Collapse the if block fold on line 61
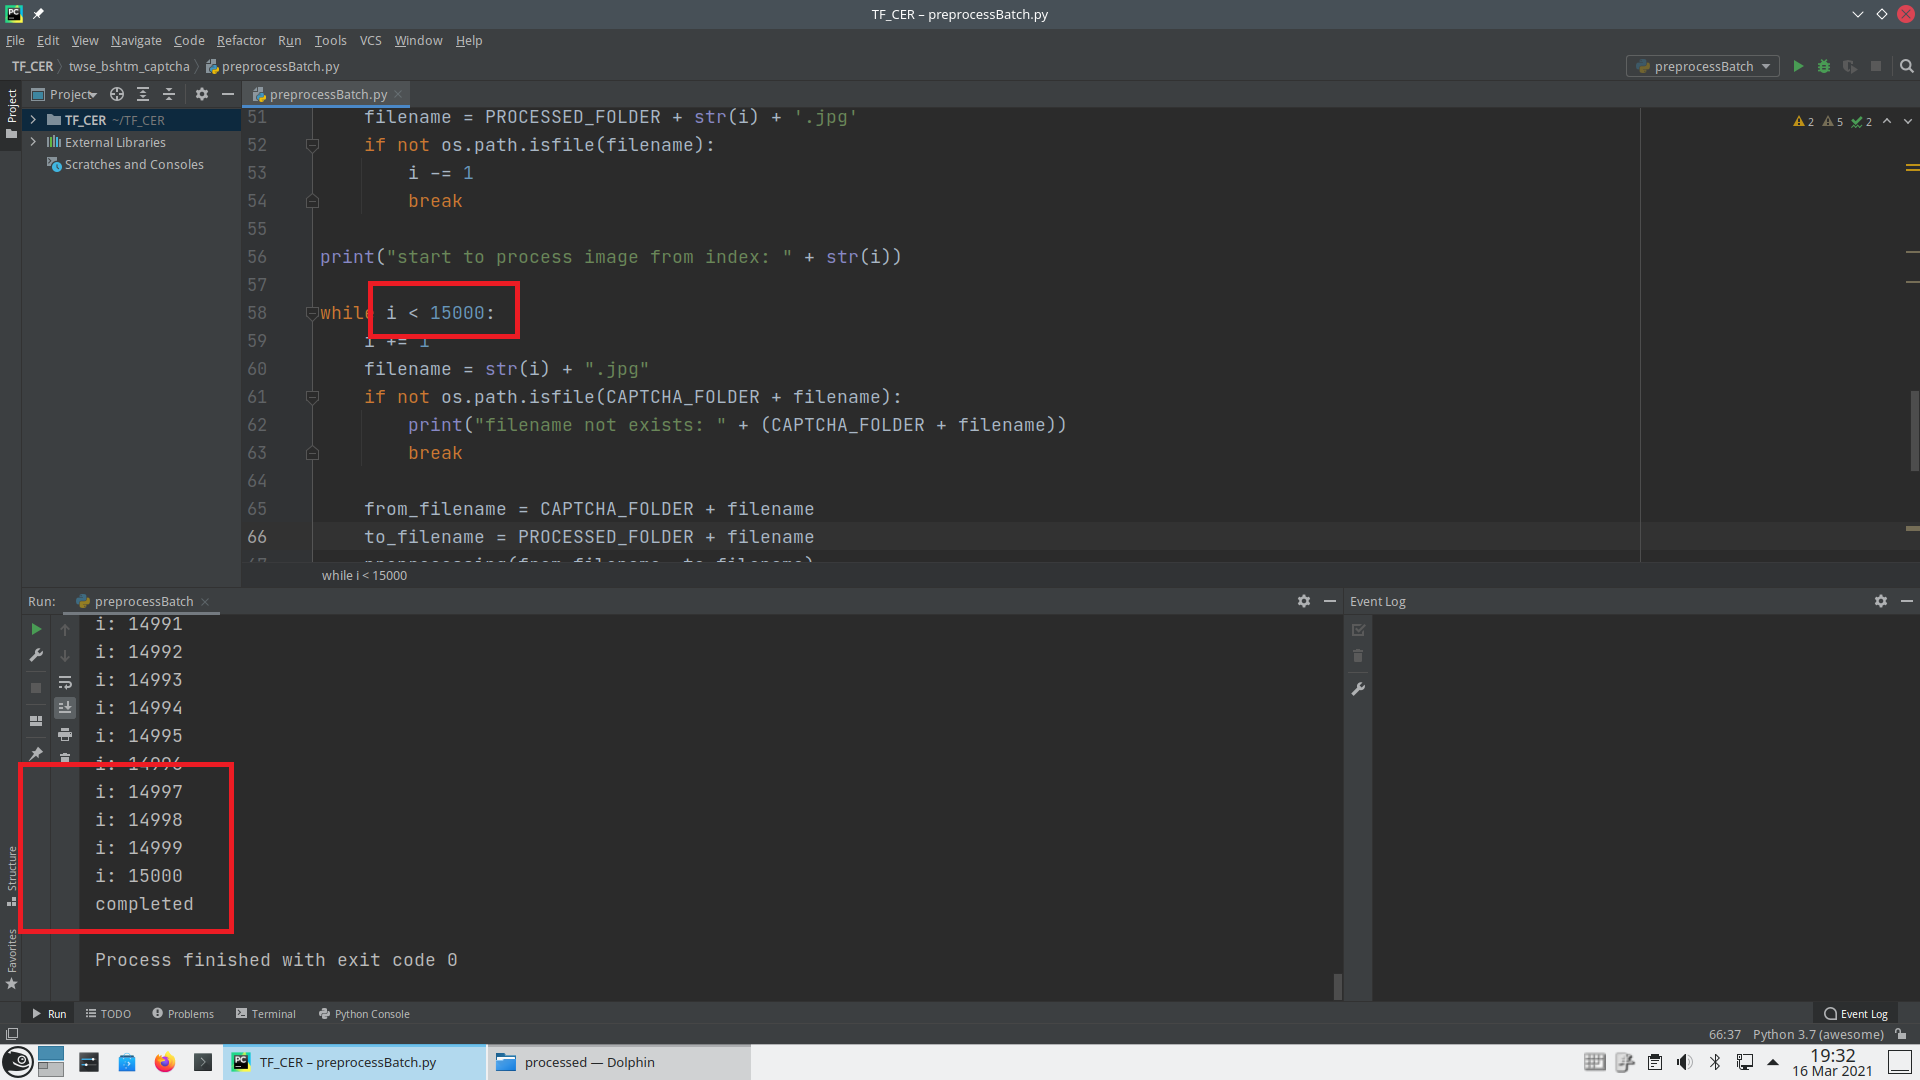 tap(312, 397)
